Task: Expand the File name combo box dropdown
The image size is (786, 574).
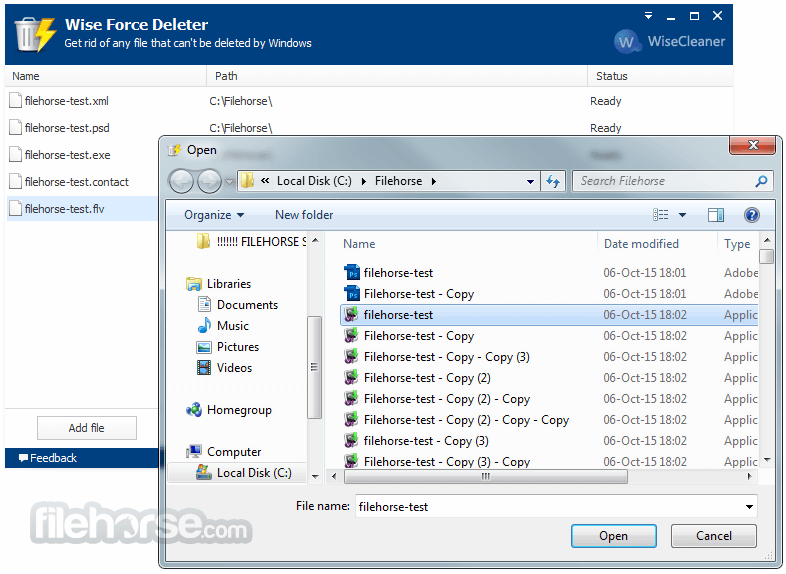Action: [749, 507]
